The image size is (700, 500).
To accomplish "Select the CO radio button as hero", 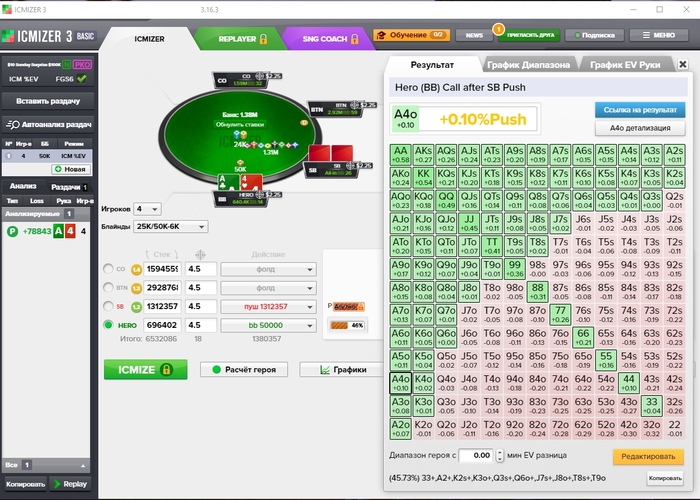I will coord(108,269).
